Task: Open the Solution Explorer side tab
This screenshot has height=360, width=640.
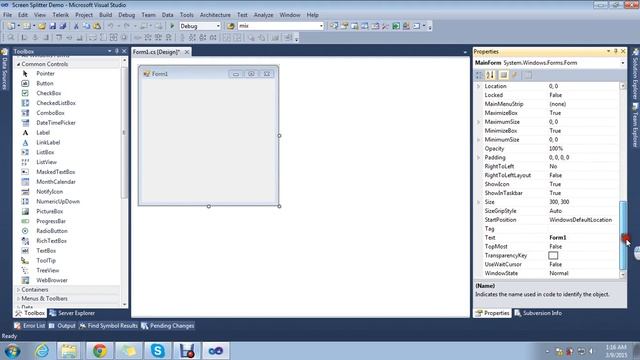Action: (635, 73)
